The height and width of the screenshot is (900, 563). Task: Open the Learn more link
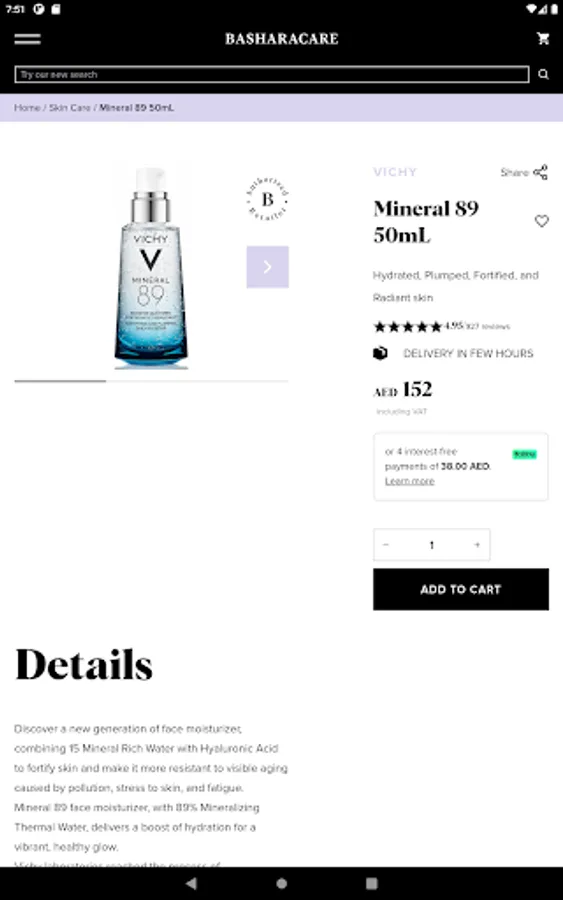tap(409, 481)
